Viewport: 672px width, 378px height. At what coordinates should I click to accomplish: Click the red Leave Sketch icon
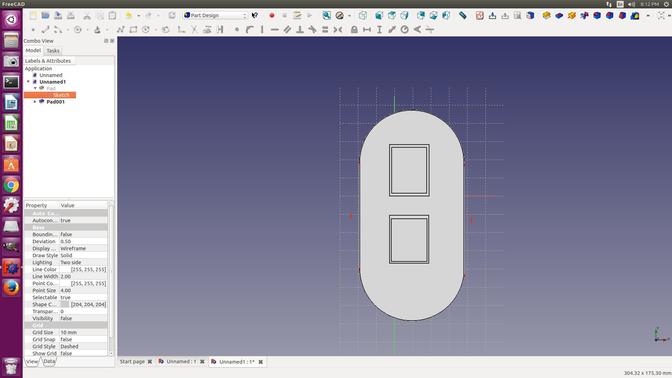pos(480,15)
